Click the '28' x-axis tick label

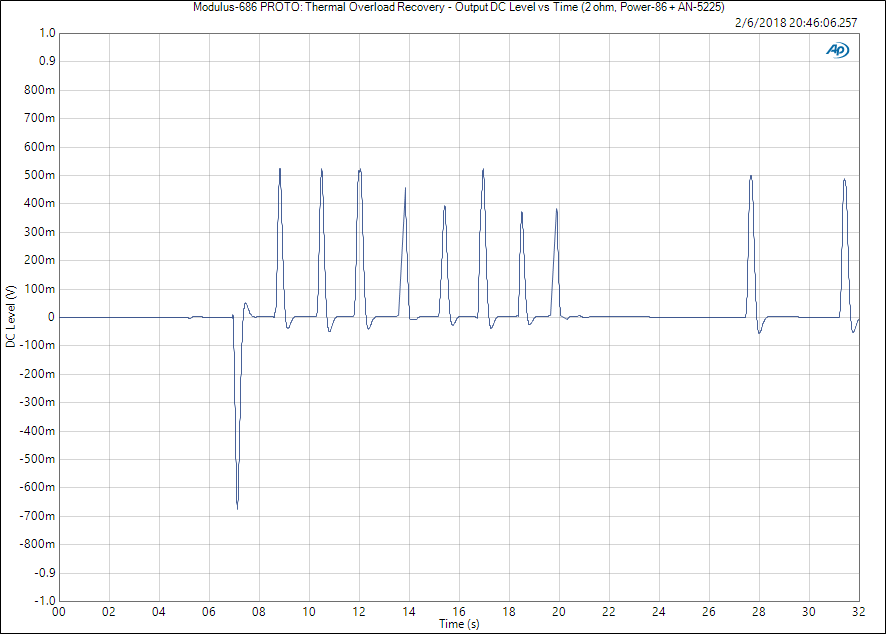759,611
